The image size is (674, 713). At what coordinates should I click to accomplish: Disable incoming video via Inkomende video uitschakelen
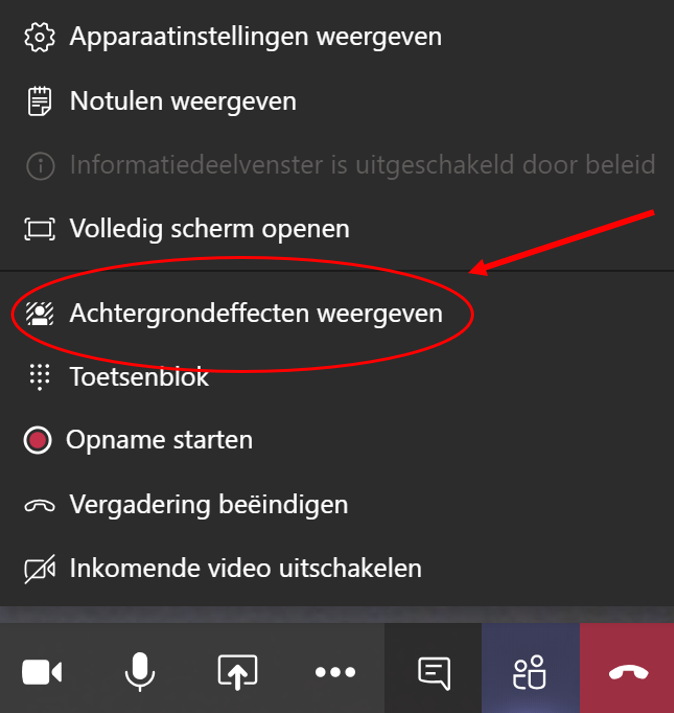coord(337,569)
